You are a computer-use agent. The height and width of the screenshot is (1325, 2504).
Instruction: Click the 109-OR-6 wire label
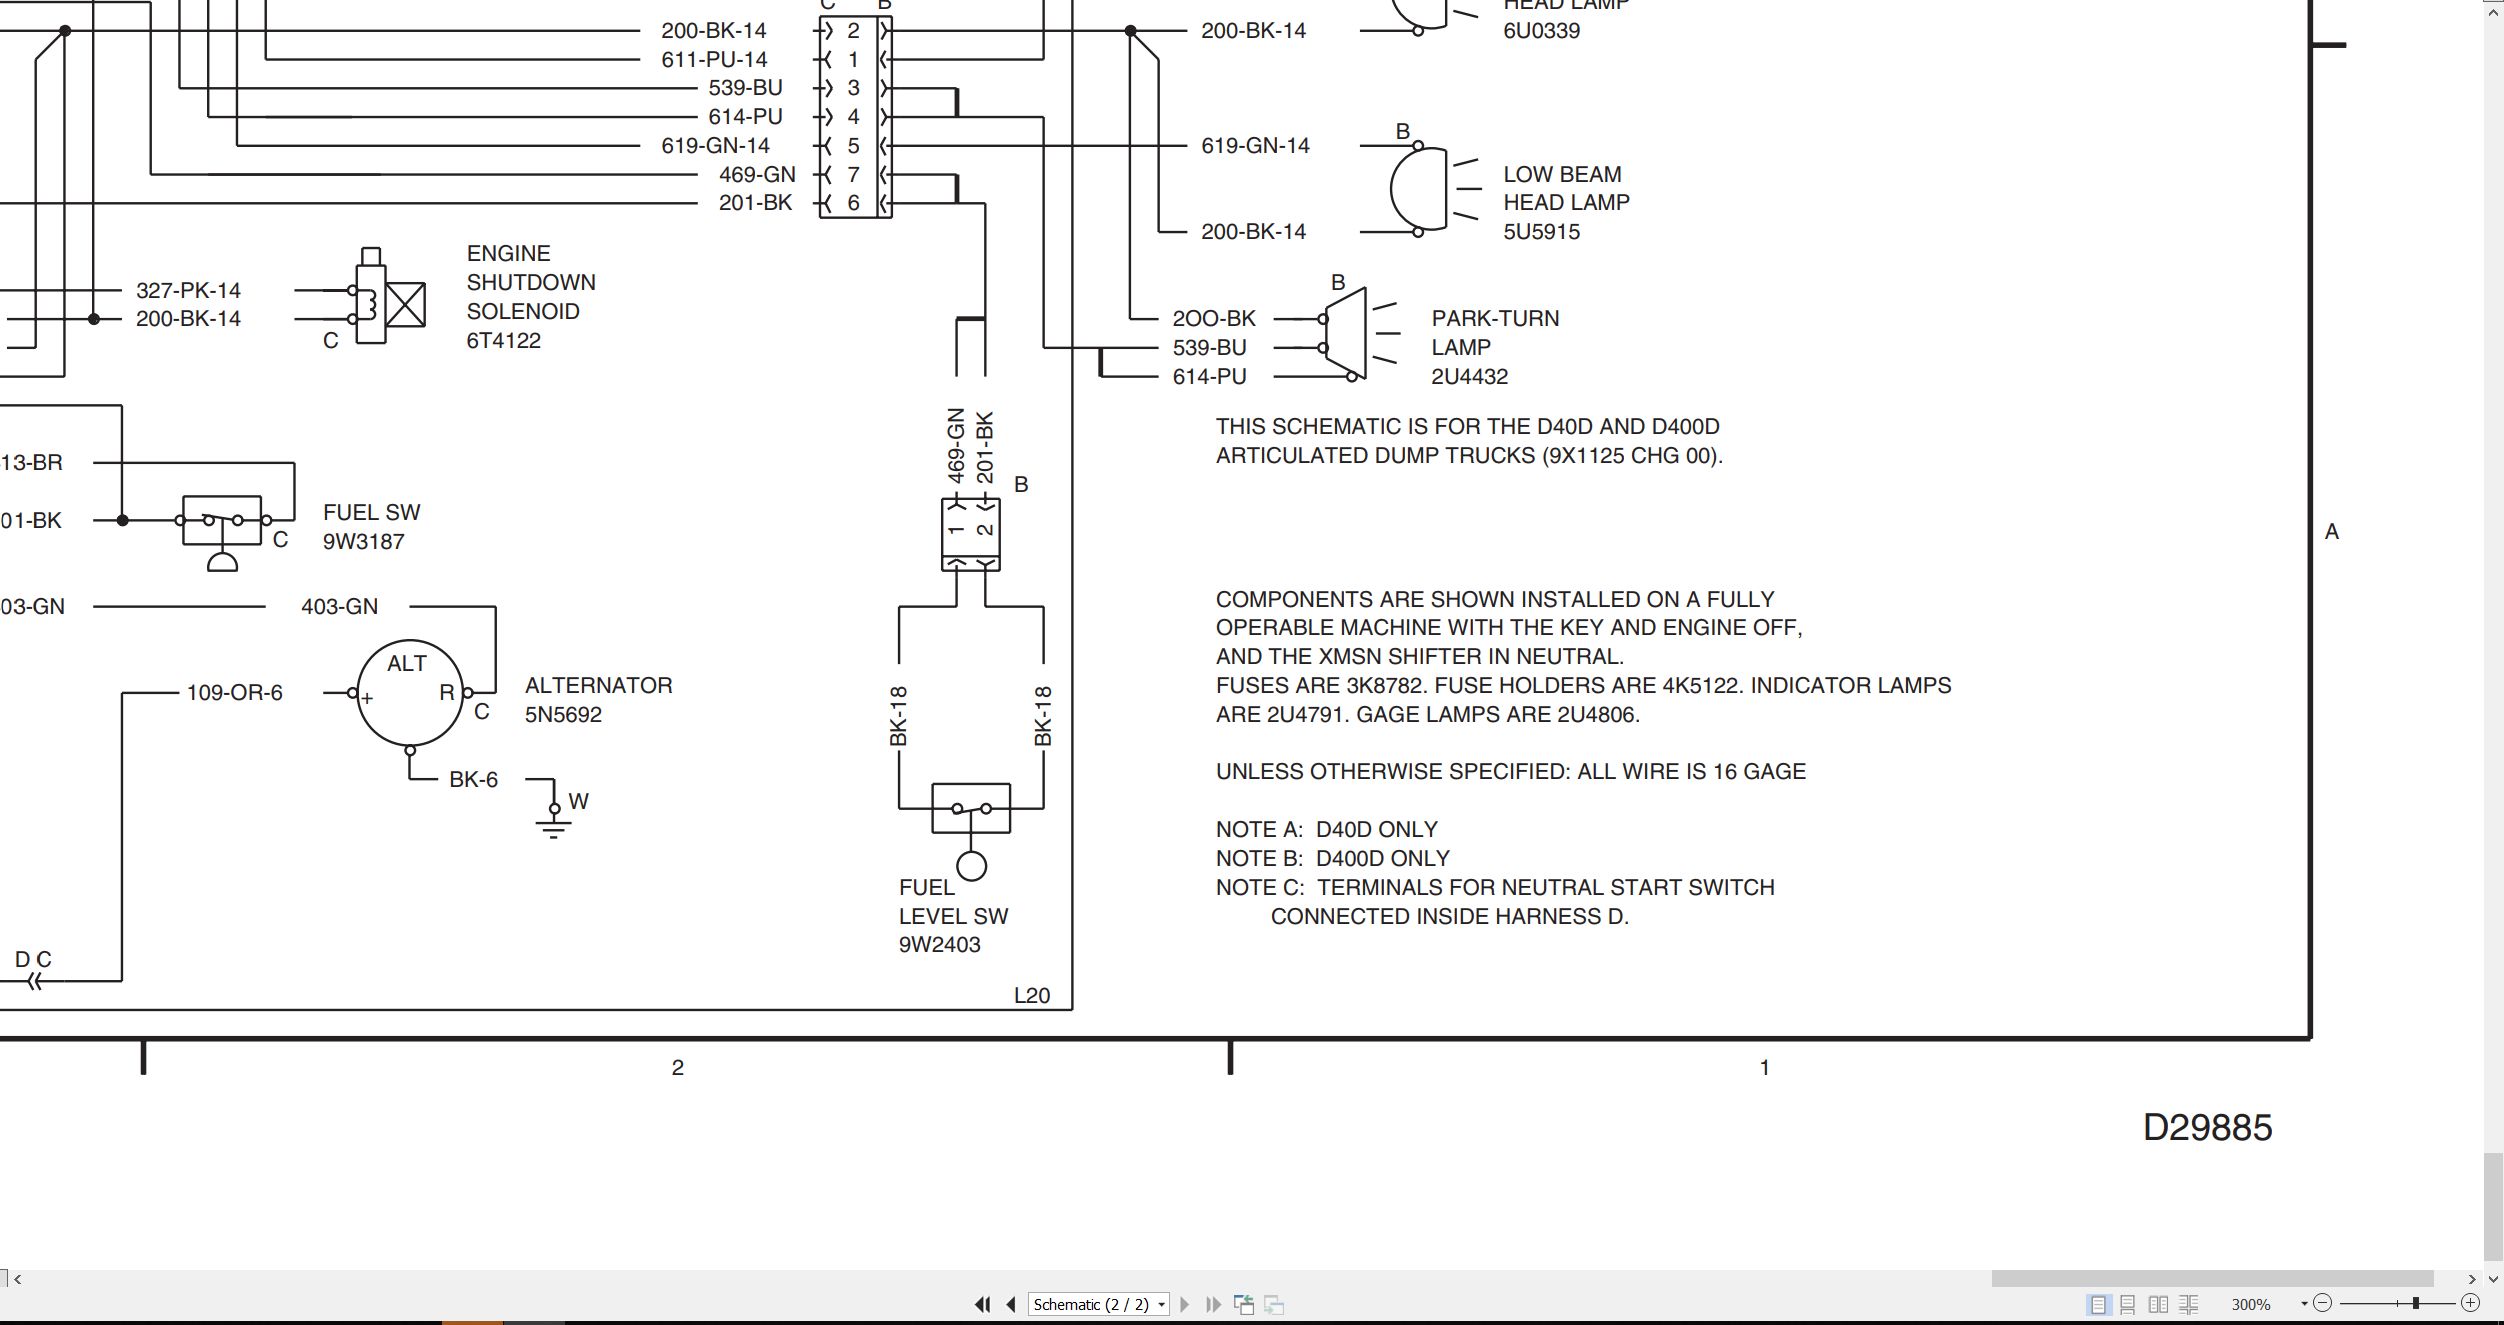point(234,693)
